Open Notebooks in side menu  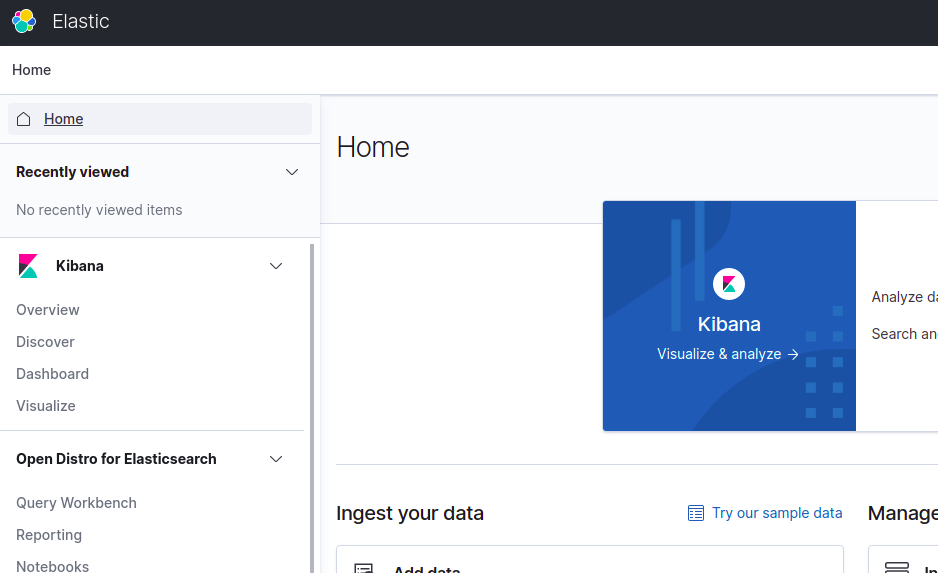click(53, 566)
